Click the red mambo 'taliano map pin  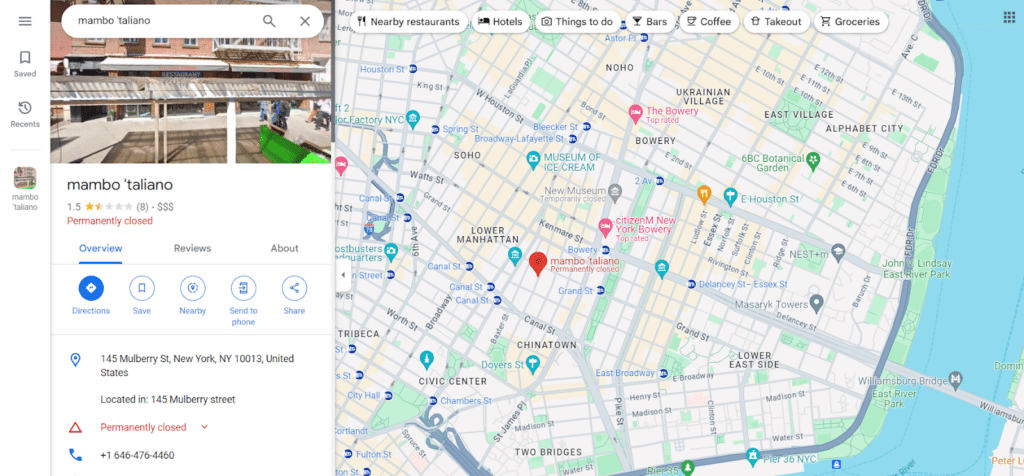point(537,264)
